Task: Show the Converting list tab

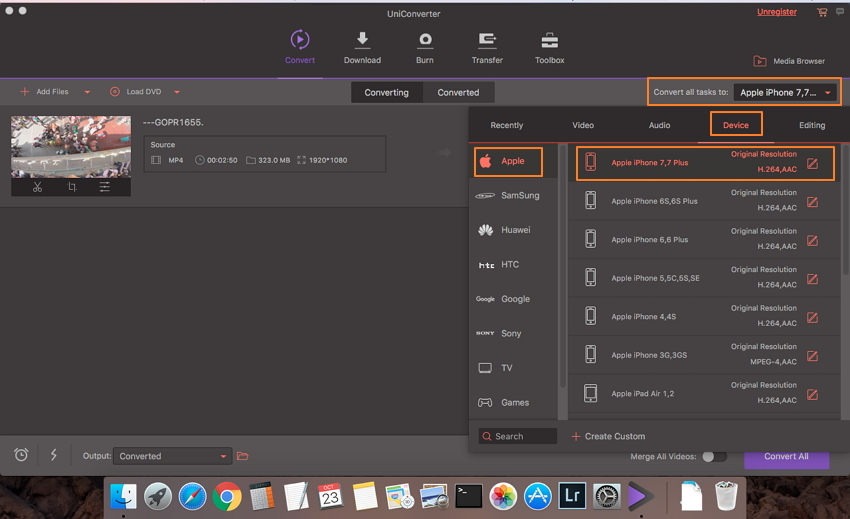Action: pos(387,93)
